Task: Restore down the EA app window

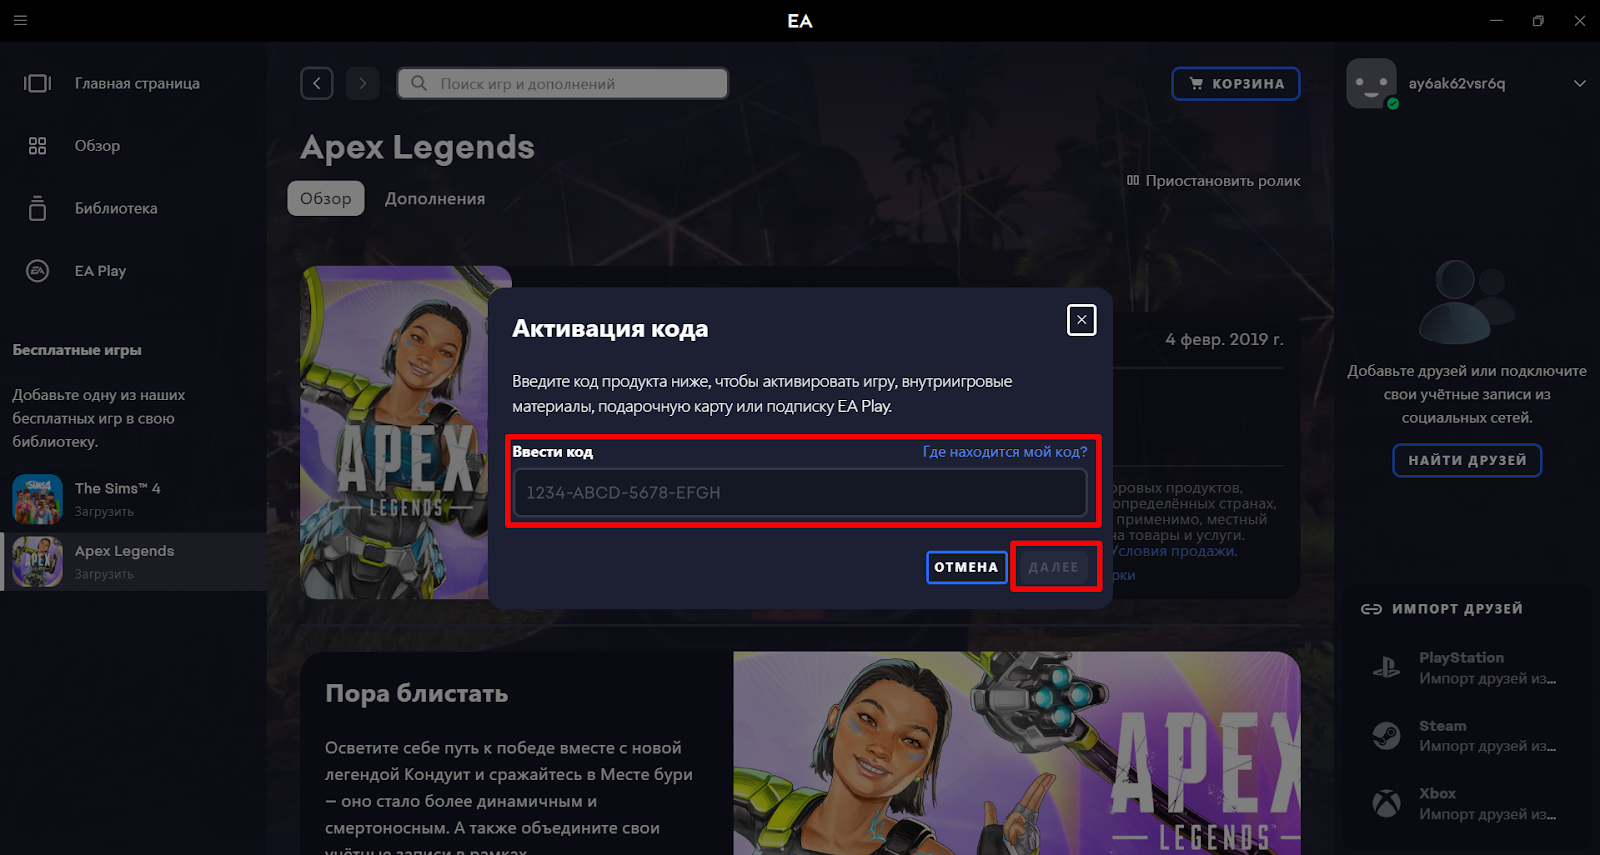Action: [1538, 20]
